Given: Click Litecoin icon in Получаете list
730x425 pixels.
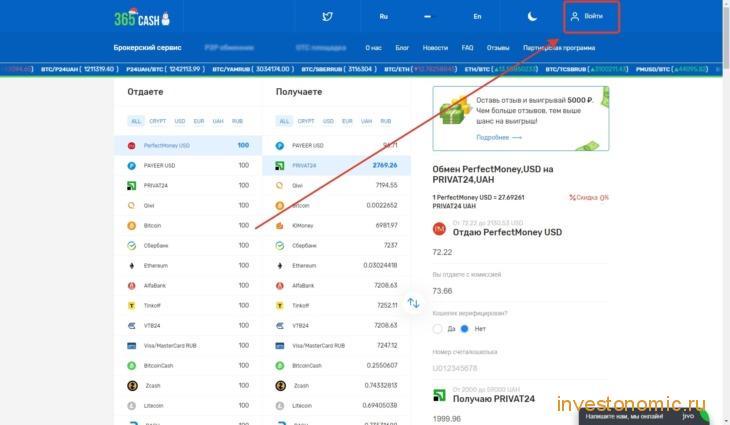Looking at the screenshot, I should pos(280,406).
